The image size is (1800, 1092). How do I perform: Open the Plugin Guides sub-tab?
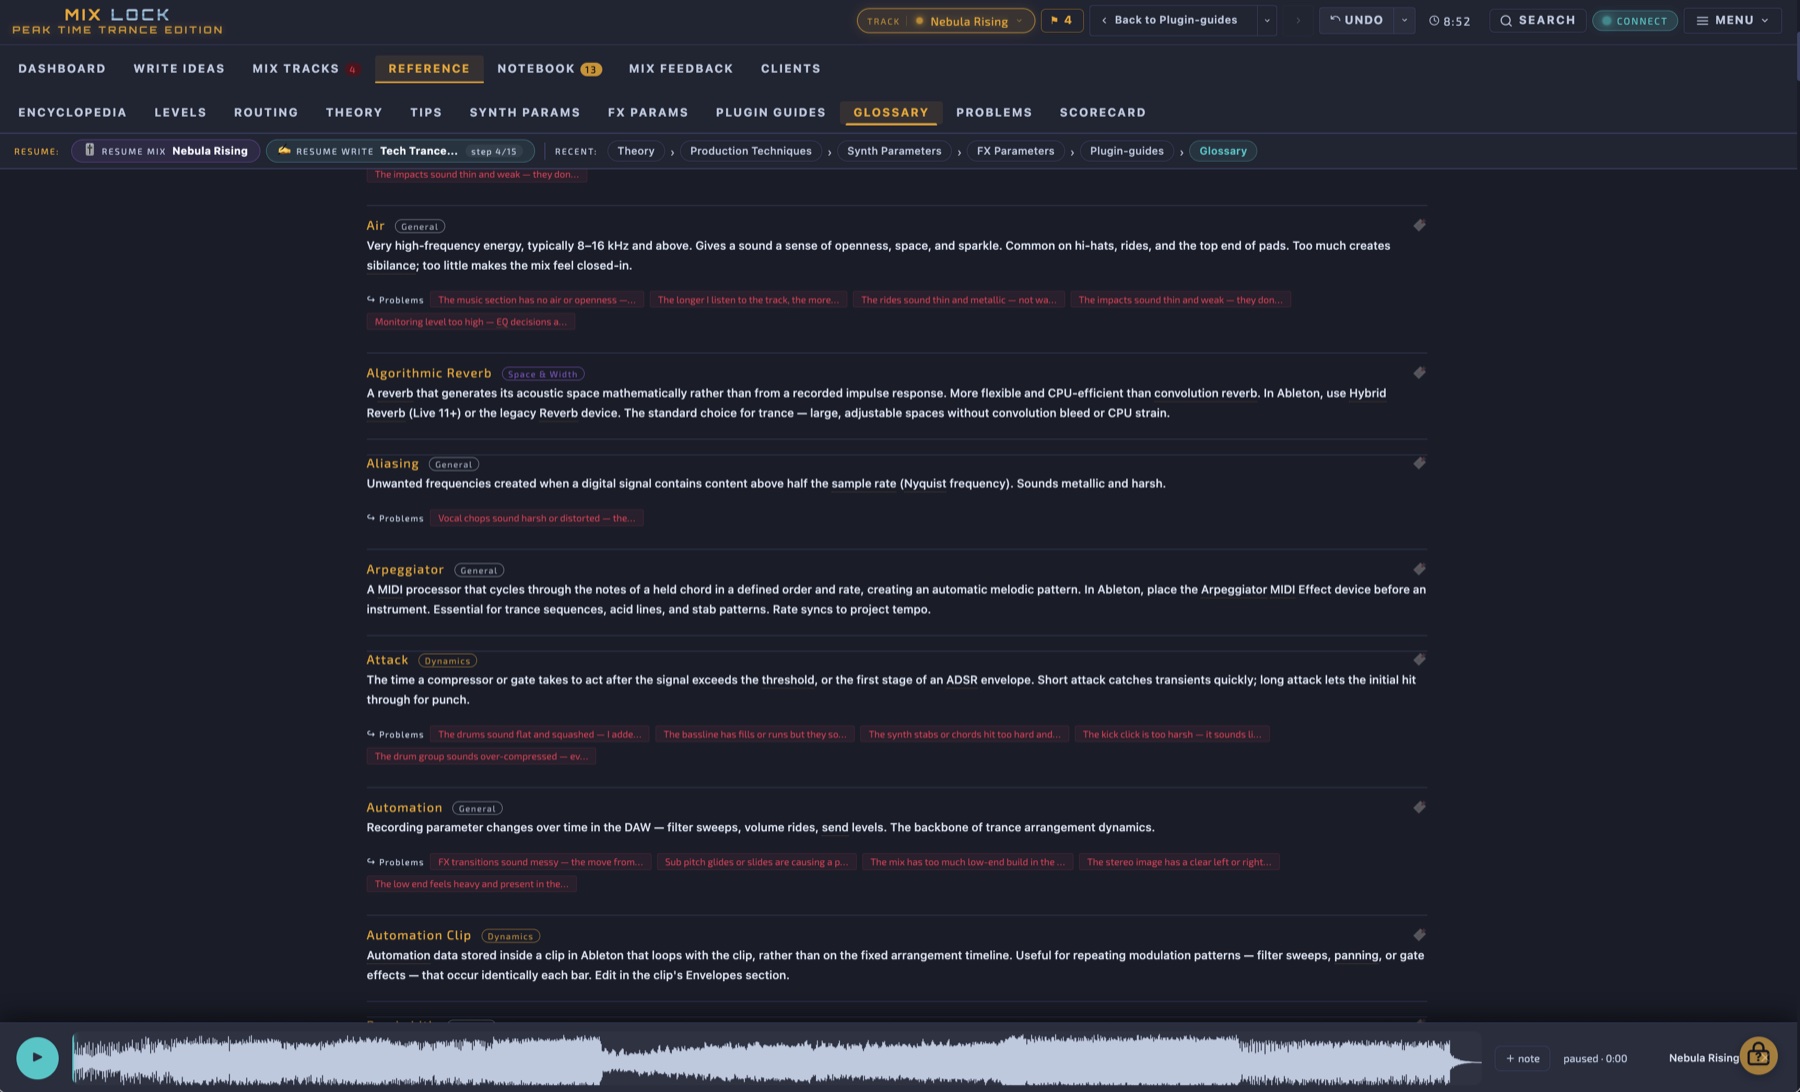coord(771,113)
